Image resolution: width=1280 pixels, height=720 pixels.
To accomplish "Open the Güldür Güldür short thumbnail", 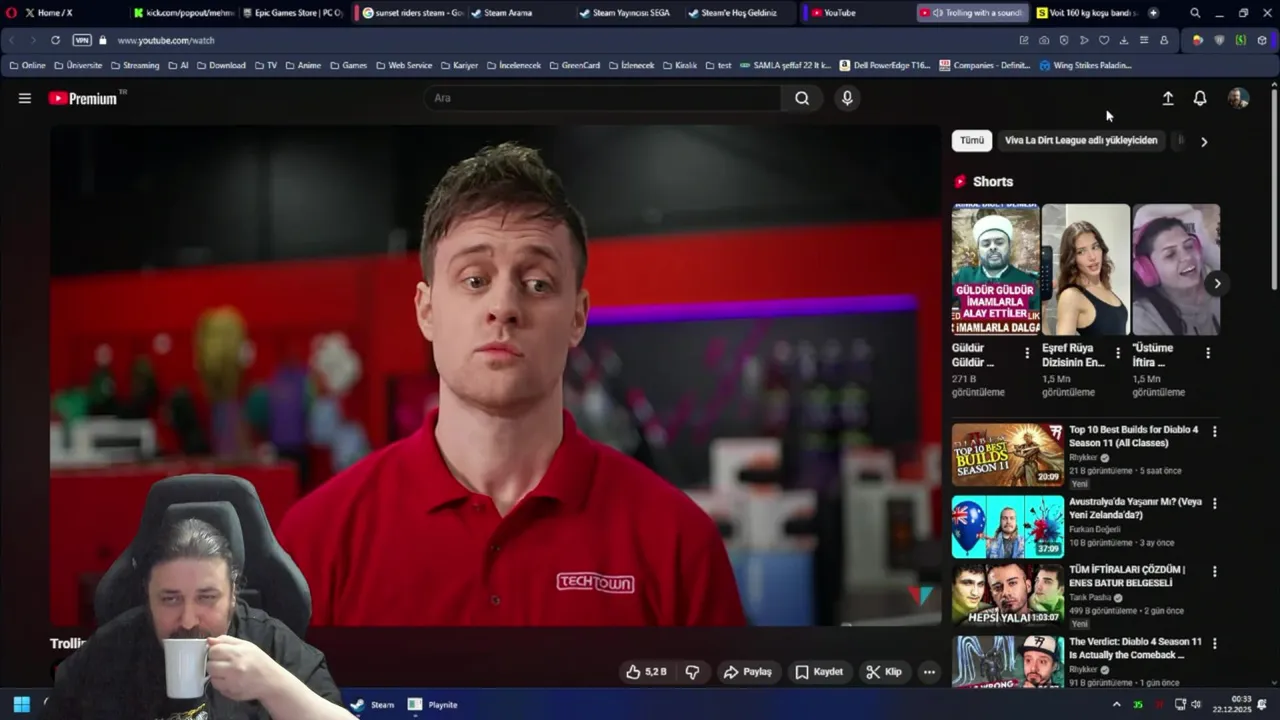I will (996, 270).
